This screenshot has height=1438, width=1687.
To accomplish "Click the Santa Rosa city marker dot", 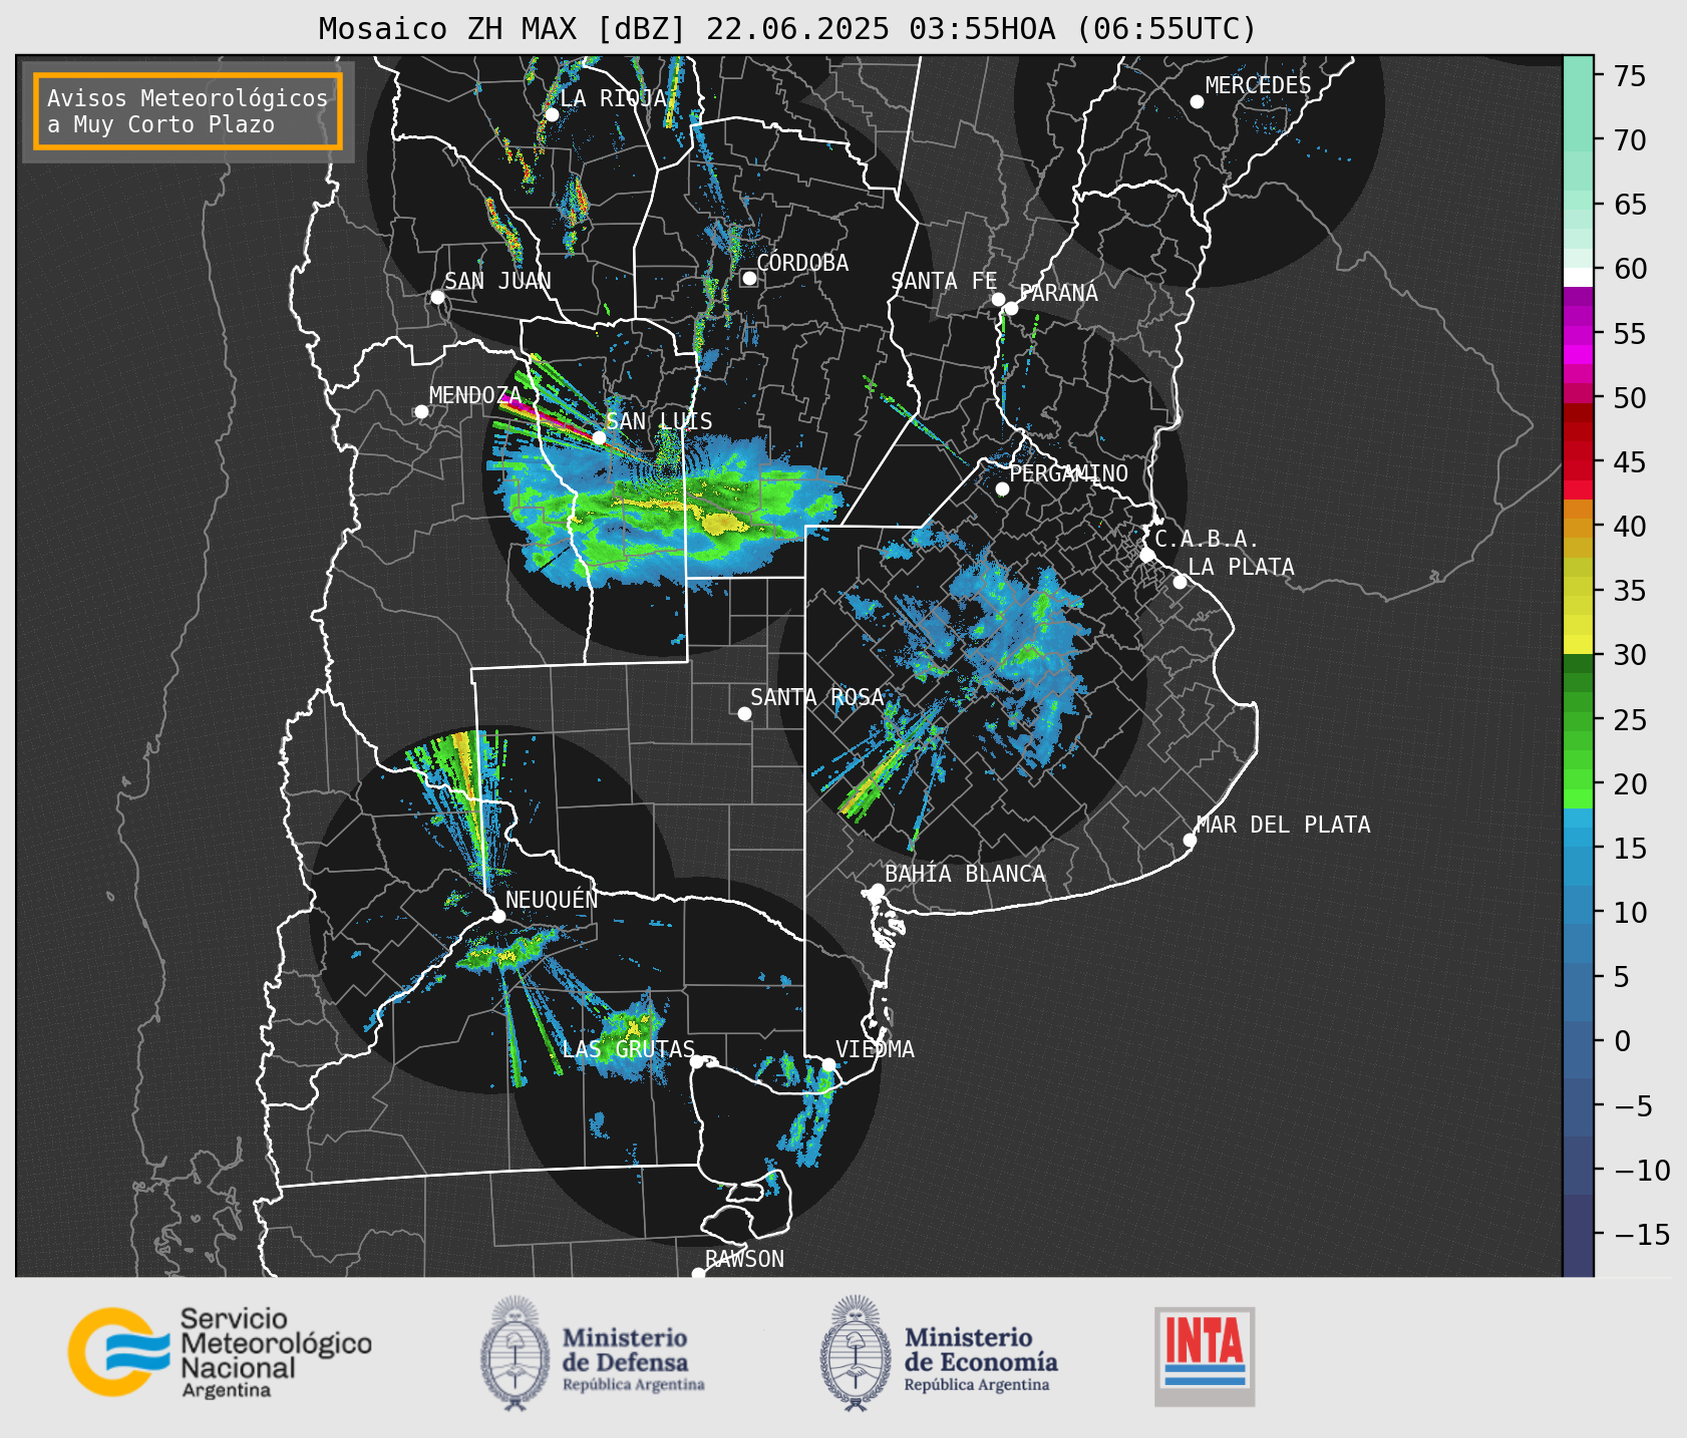I will [744, 713].
